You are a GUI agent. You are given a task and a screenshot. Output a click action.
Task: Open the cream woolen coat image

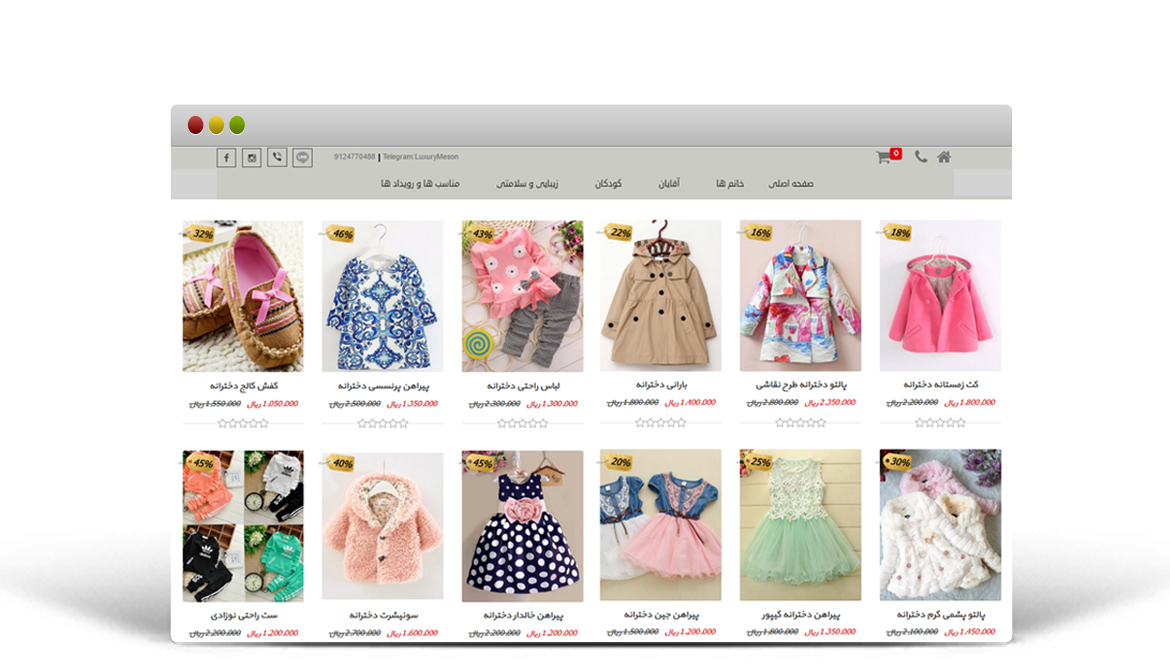[x=940, y=525]
